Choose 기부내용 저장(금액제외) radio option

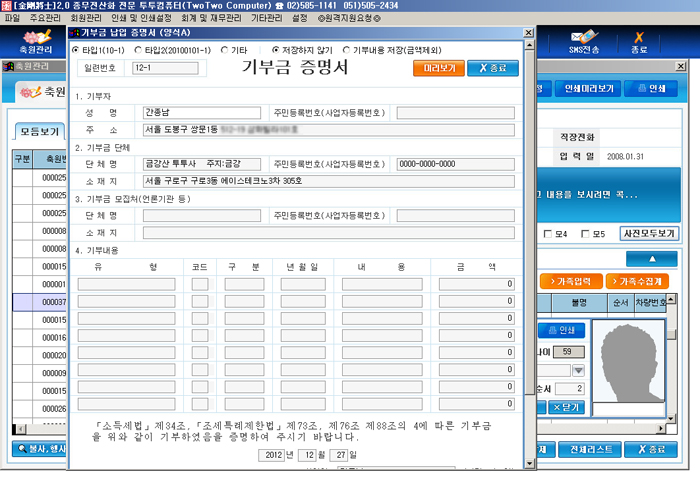[x=346, y=50]
